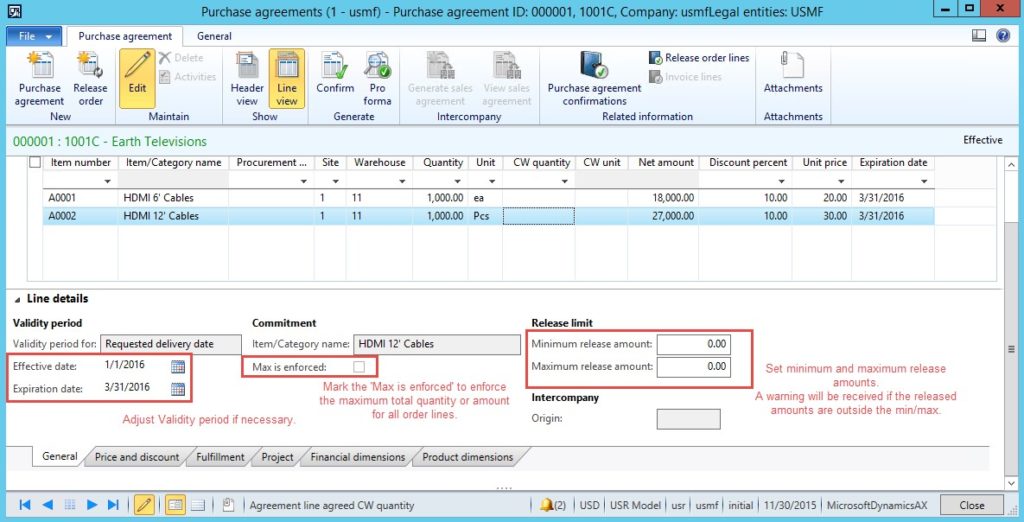The height and width of the screenshot is (522, 1024).
Task: Click the vertical scrollbar down arrow
Action: 1013,483
